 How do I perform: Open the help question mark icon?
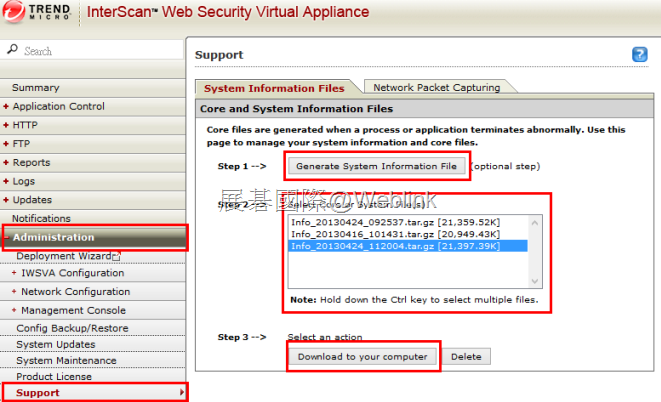tap(640, 55)
